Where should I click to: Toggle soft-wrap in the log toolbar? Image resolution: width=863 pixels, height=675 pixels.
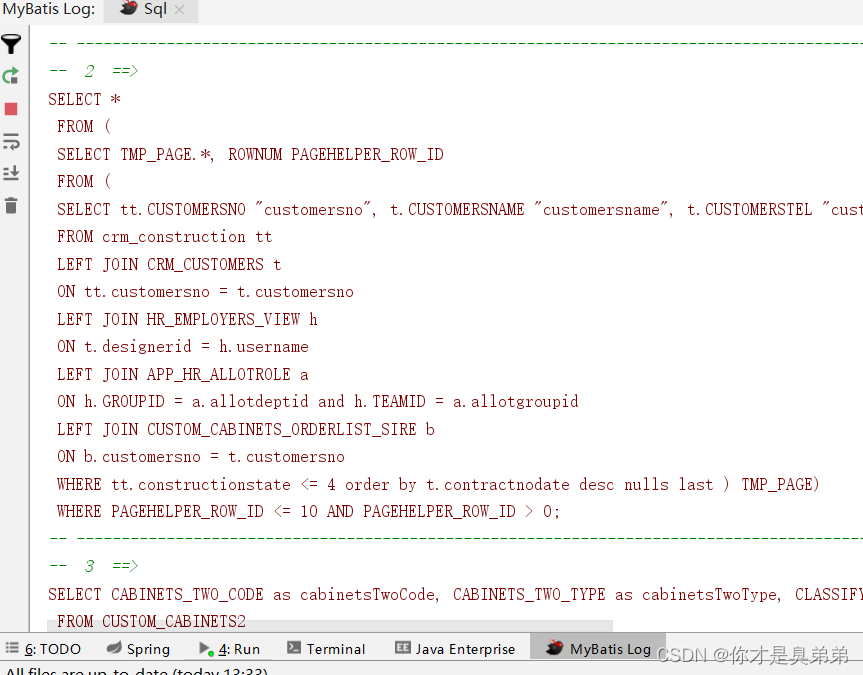12,141
